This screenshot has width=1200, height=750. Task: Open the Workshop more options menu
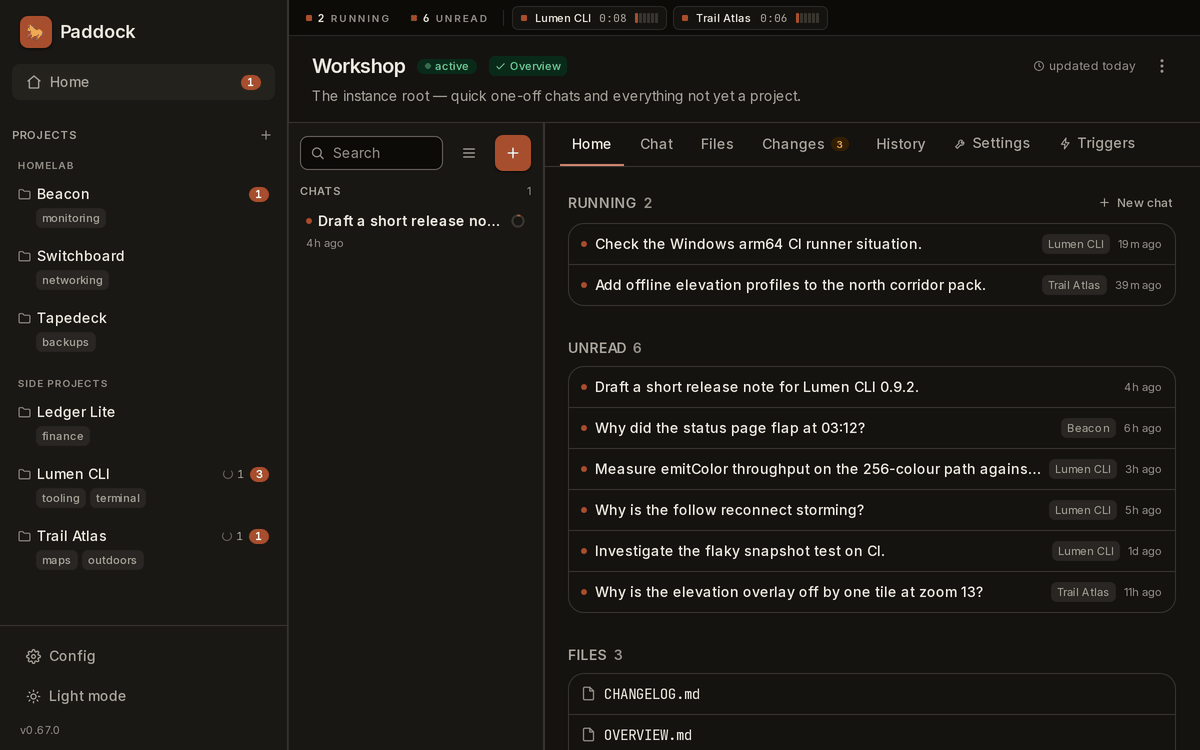point(1162,66)
